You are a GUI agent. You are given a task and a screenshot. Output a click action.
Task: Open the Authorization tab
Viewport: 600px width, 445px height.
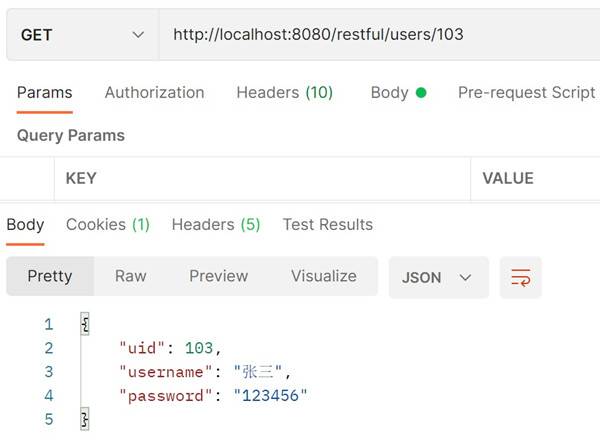(x=154, y=93)
